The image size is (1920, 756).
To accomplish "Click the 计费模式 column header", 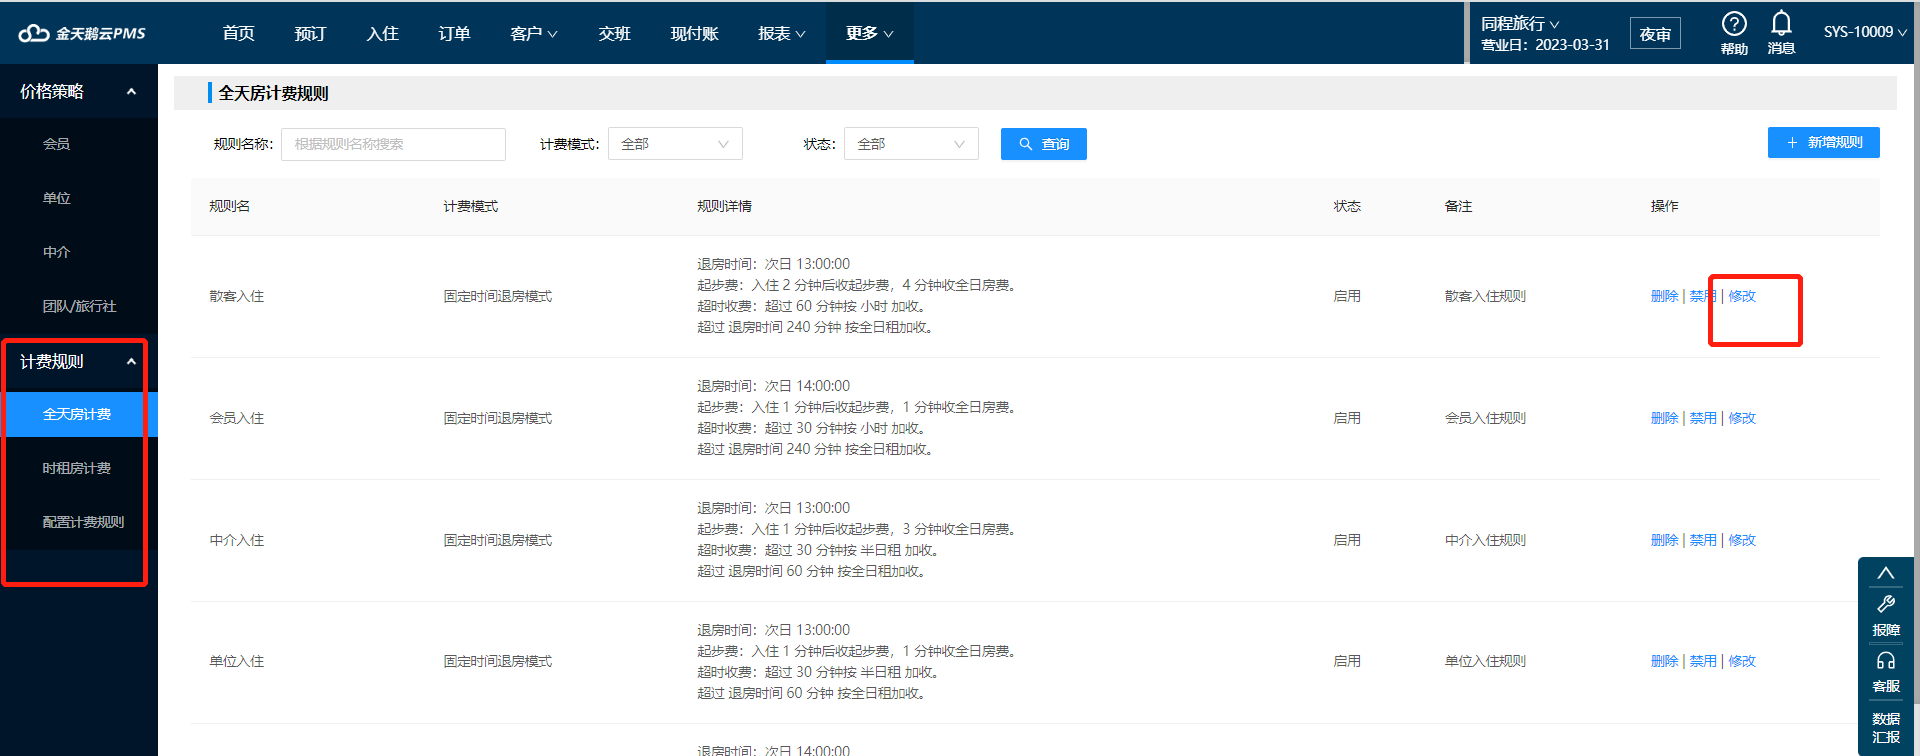I will click(470, 206).
